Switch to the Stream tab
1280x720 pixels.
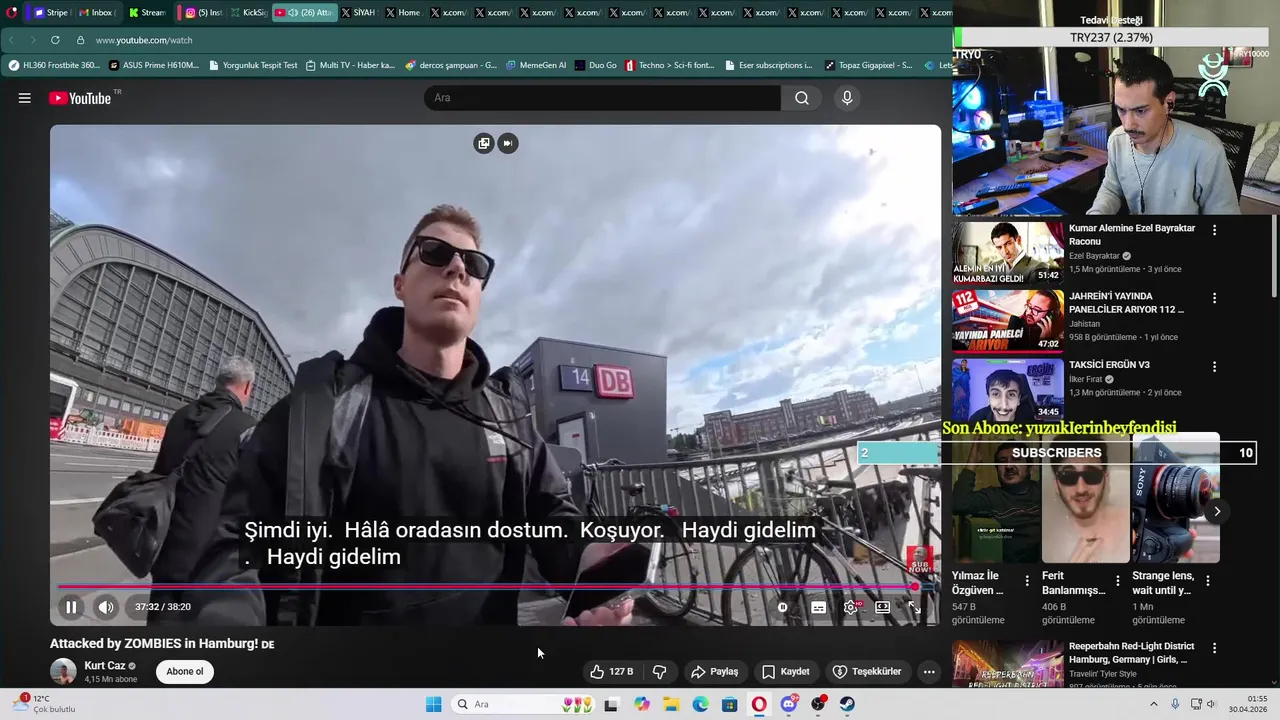tap(146, 13)
